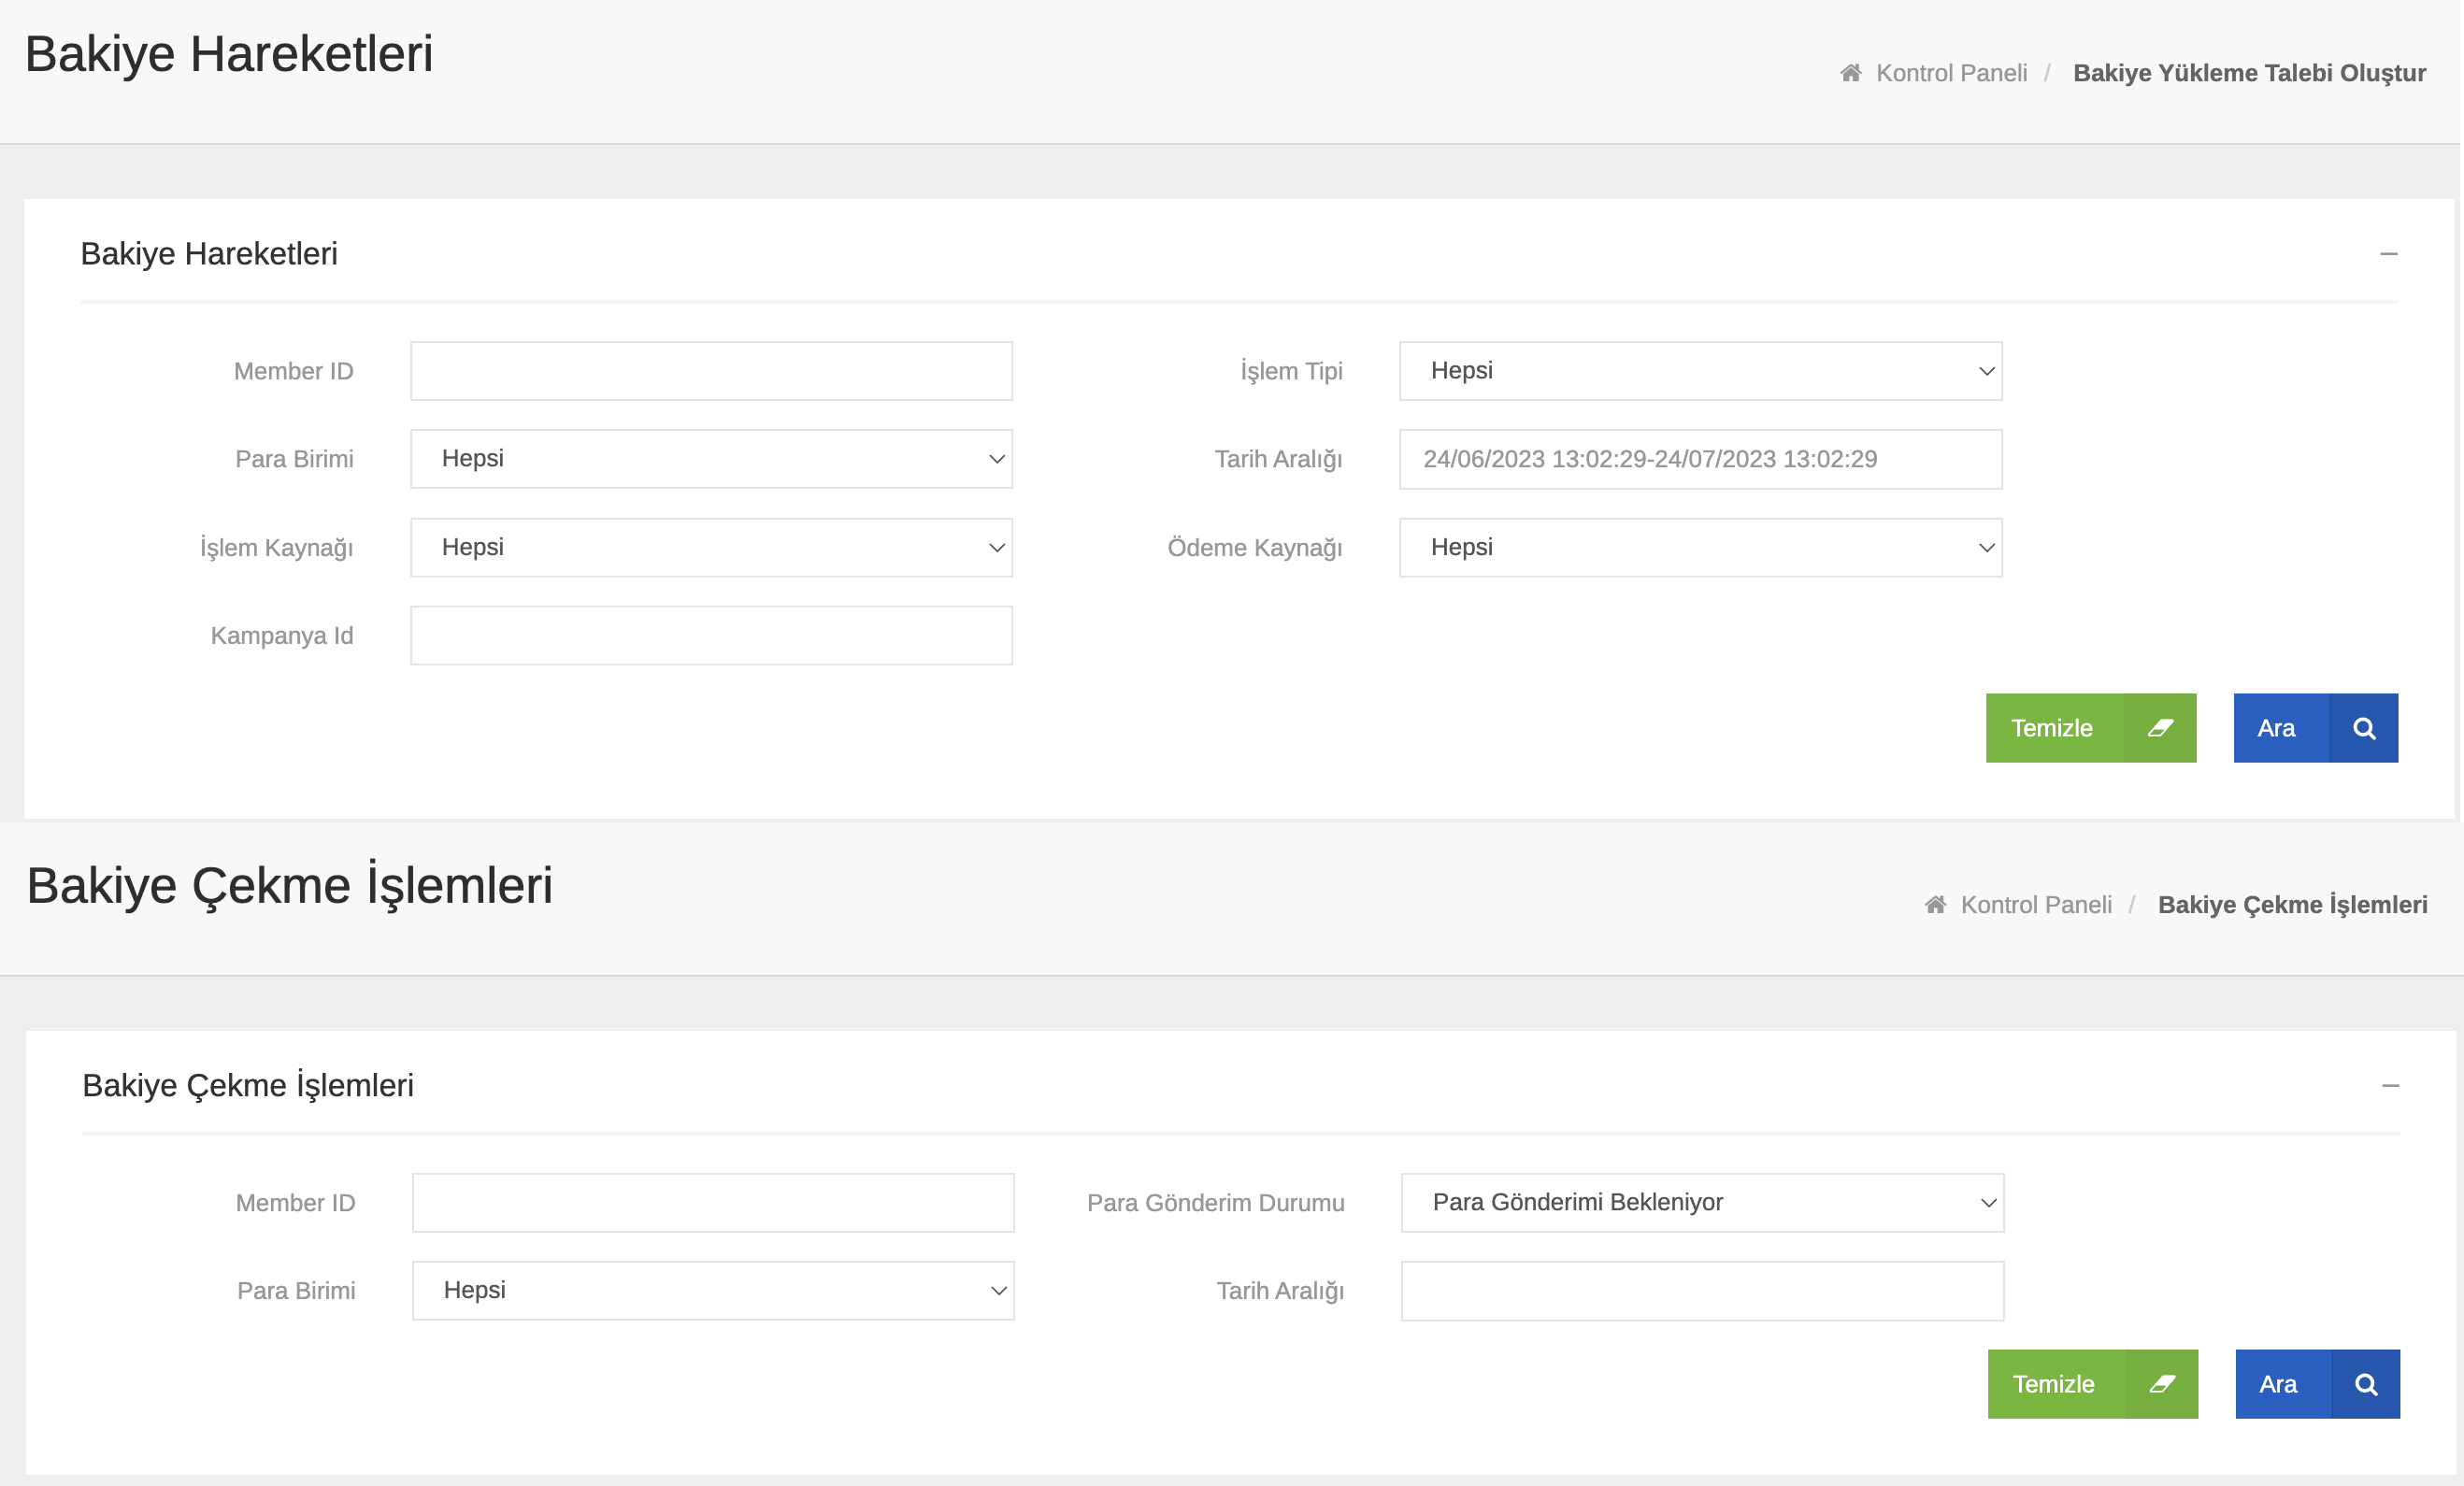Viewport: 2464px width, 1486px height.
Task: Click the Kontrol Paneli link in the Bakiye Çekme breadcrumb
Action: click(2036, 905)
